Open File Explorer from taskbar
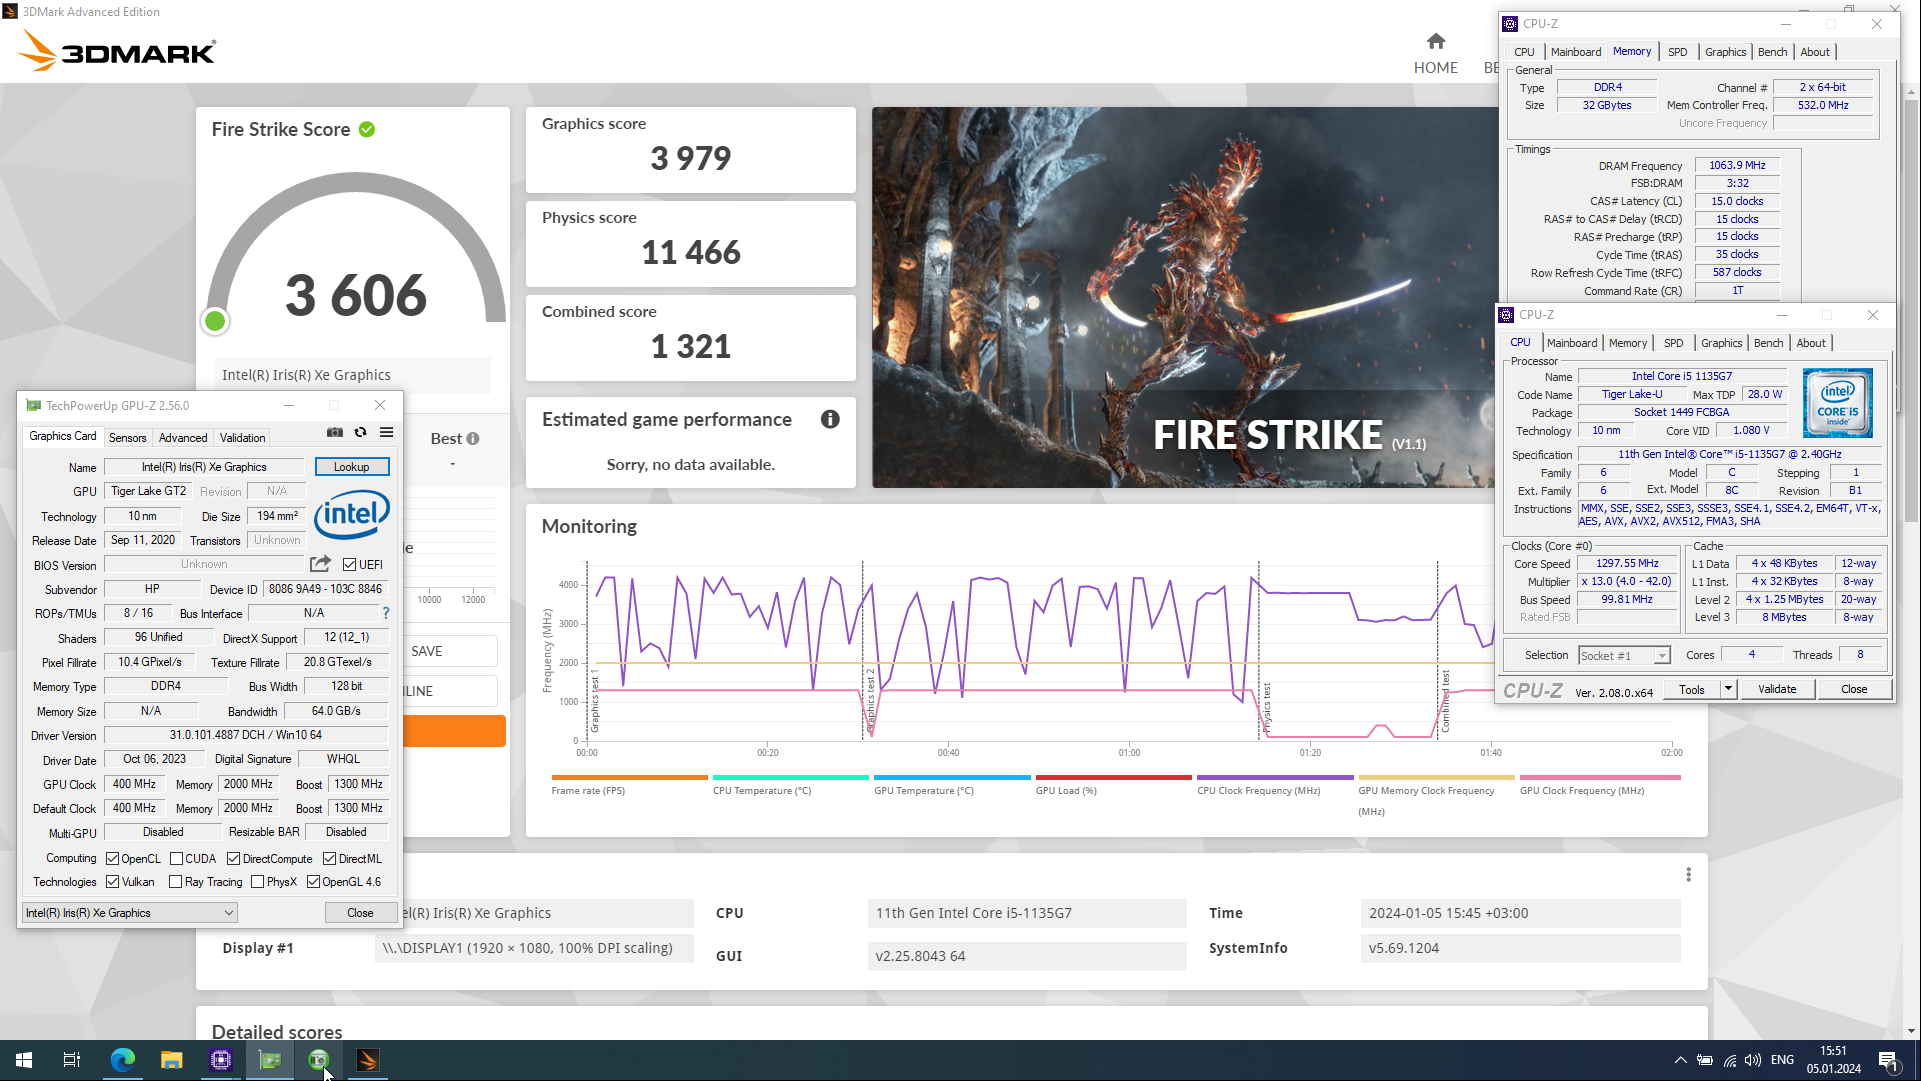Viewport: 1921px width, 1081px height. 172,1060
